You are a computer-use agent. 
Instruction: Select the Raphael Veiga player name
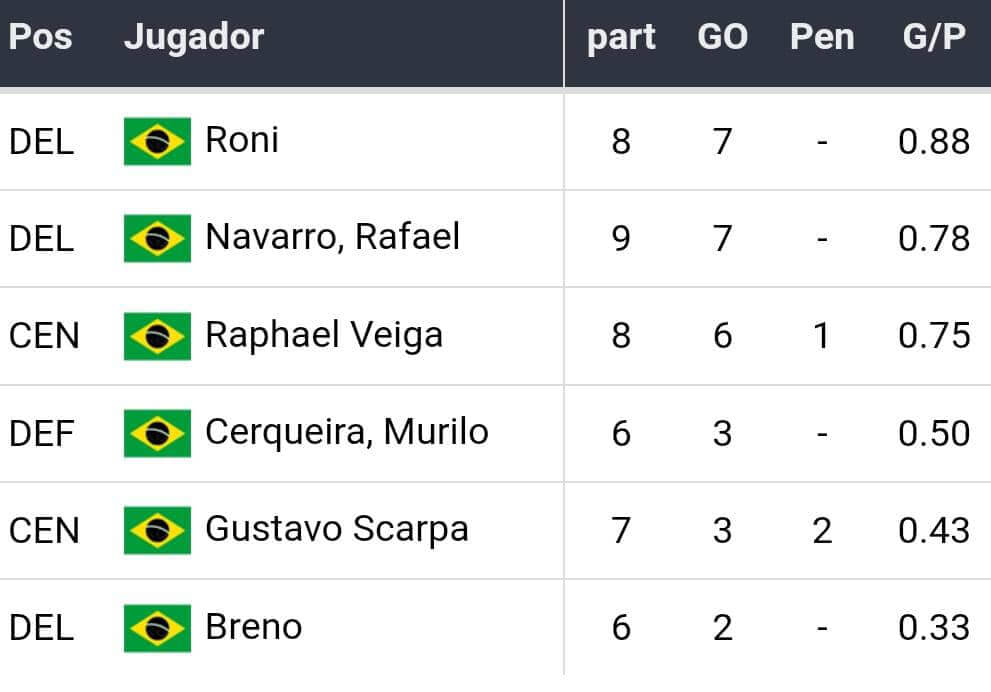click(324, 335)
